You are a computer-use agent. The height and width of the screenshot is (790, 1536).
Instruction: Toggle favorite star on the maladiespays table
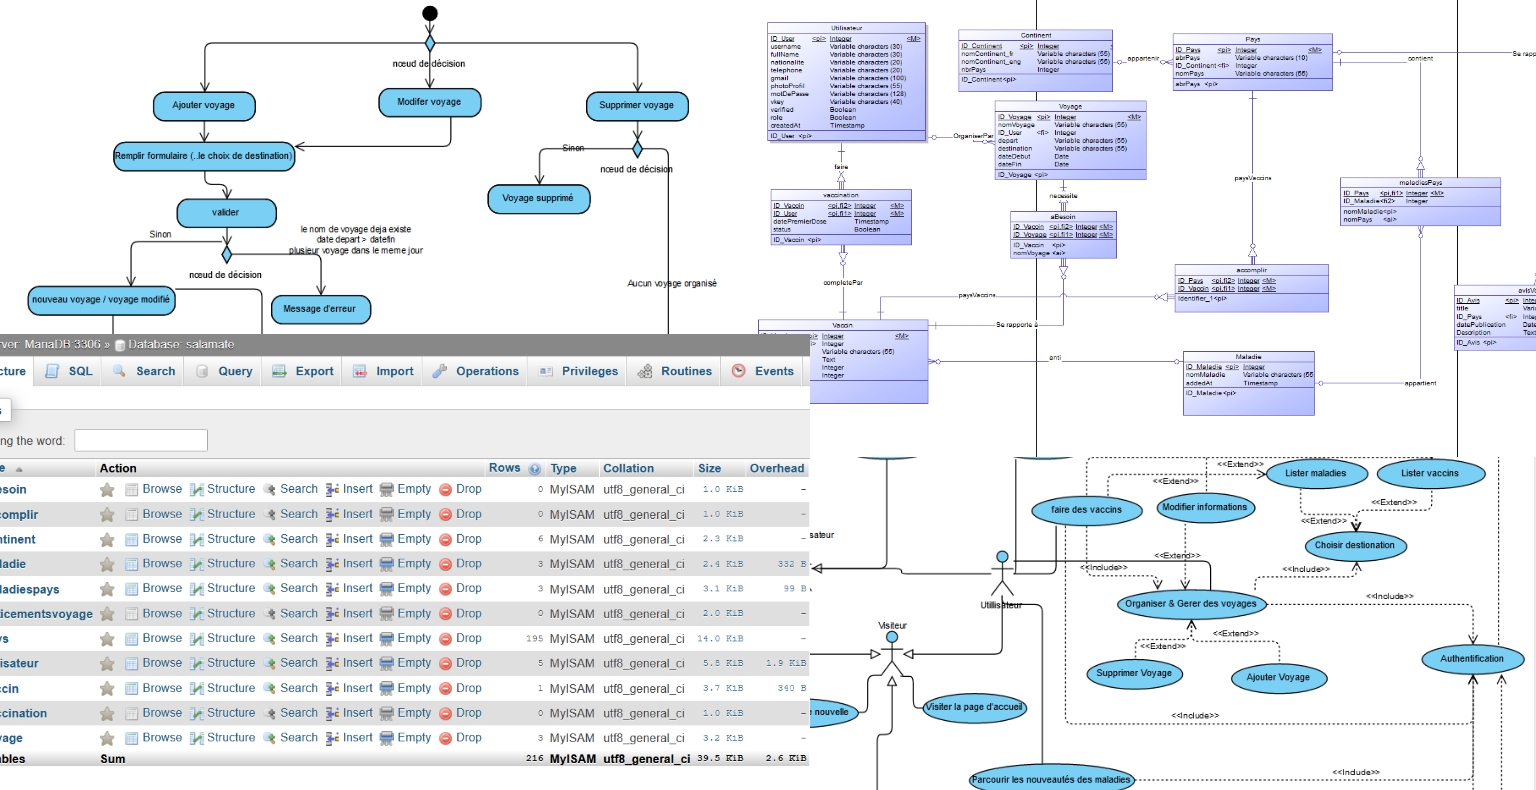(x=107, y=589)
